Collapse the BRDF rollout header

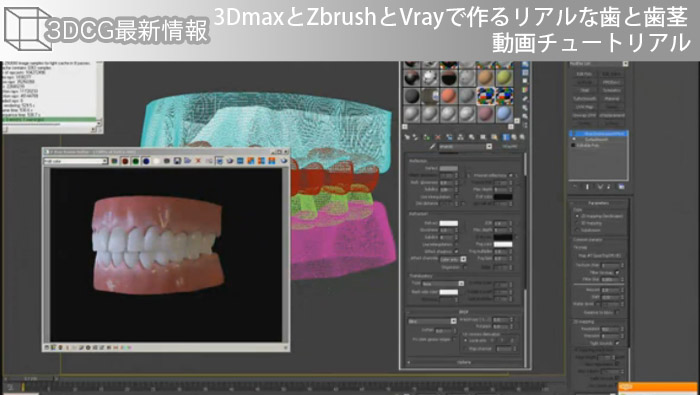[464, 312]
